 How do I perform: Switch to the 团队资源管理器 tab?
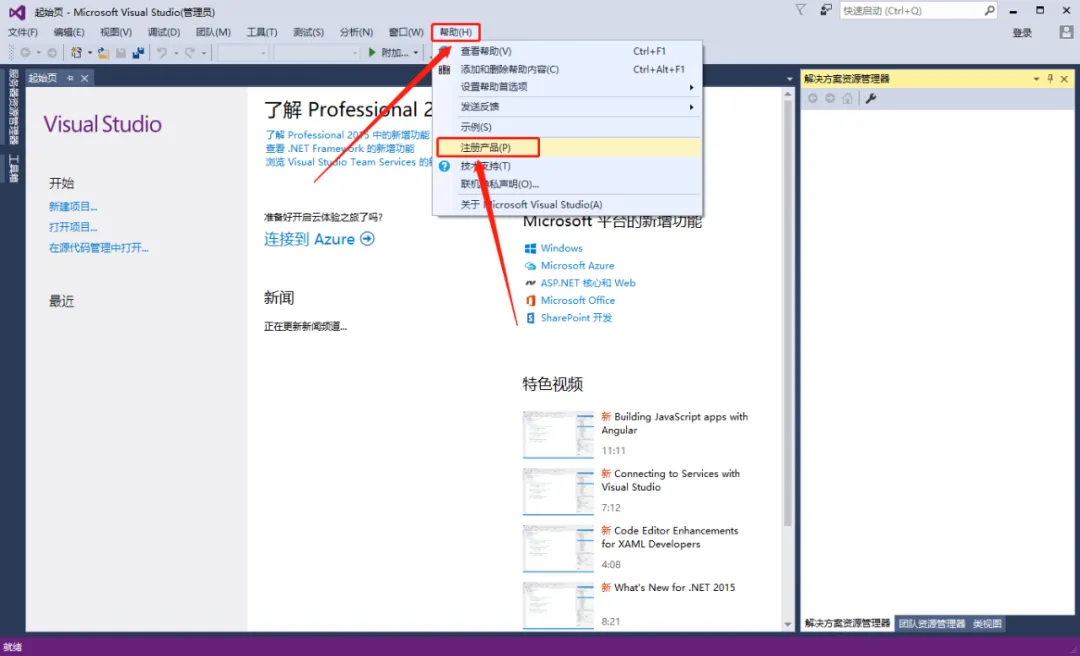tap(932, 624)
